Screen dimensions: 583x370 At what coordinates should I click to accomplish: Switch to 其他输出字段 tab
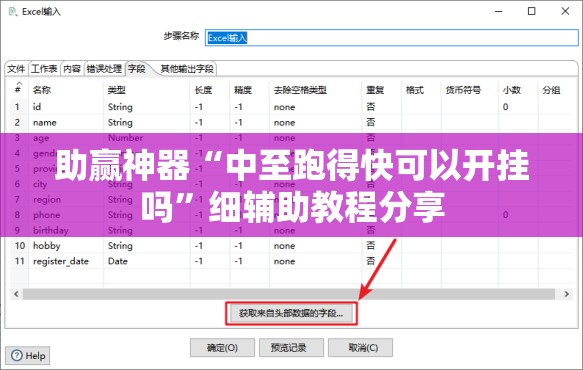click(187, 69)
